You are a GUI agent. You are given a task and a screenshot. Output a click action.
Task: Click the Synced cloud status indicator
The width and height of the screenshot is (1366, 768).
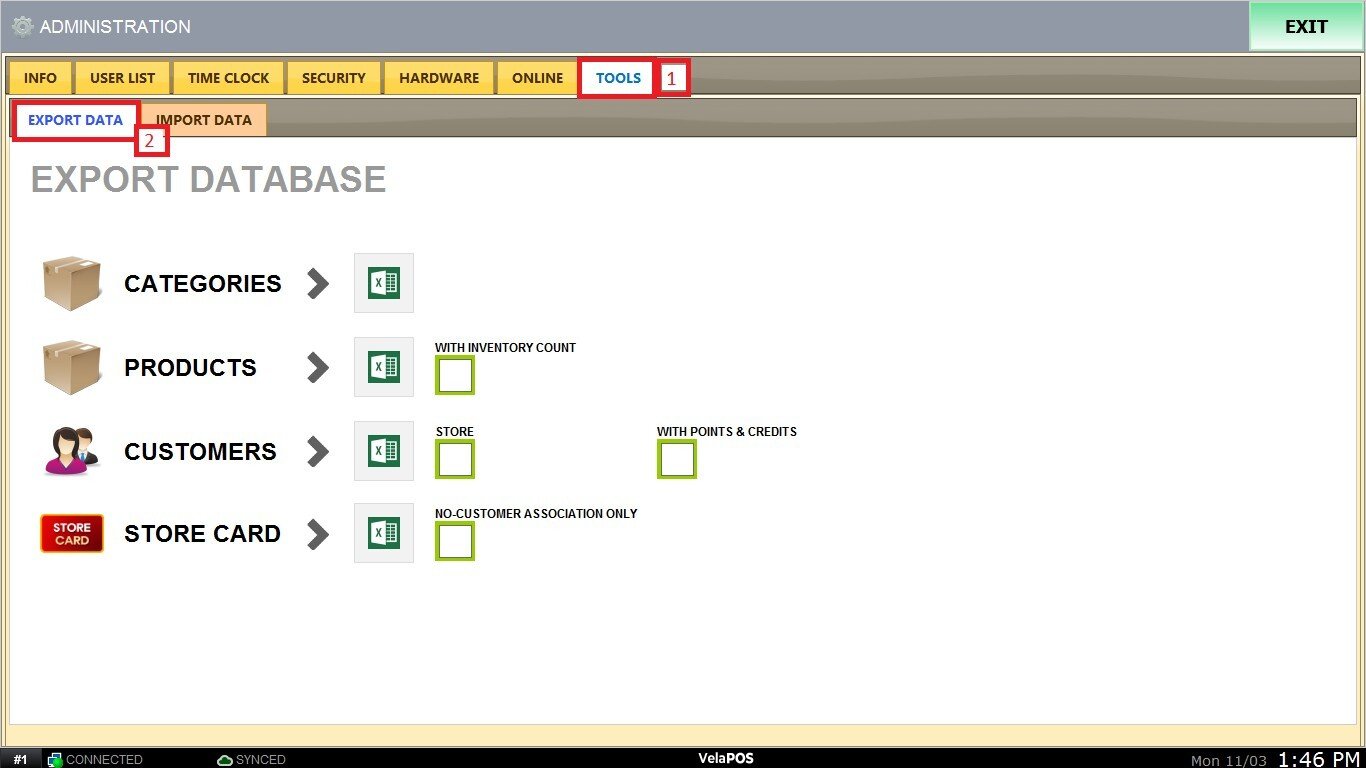[251, 760]
